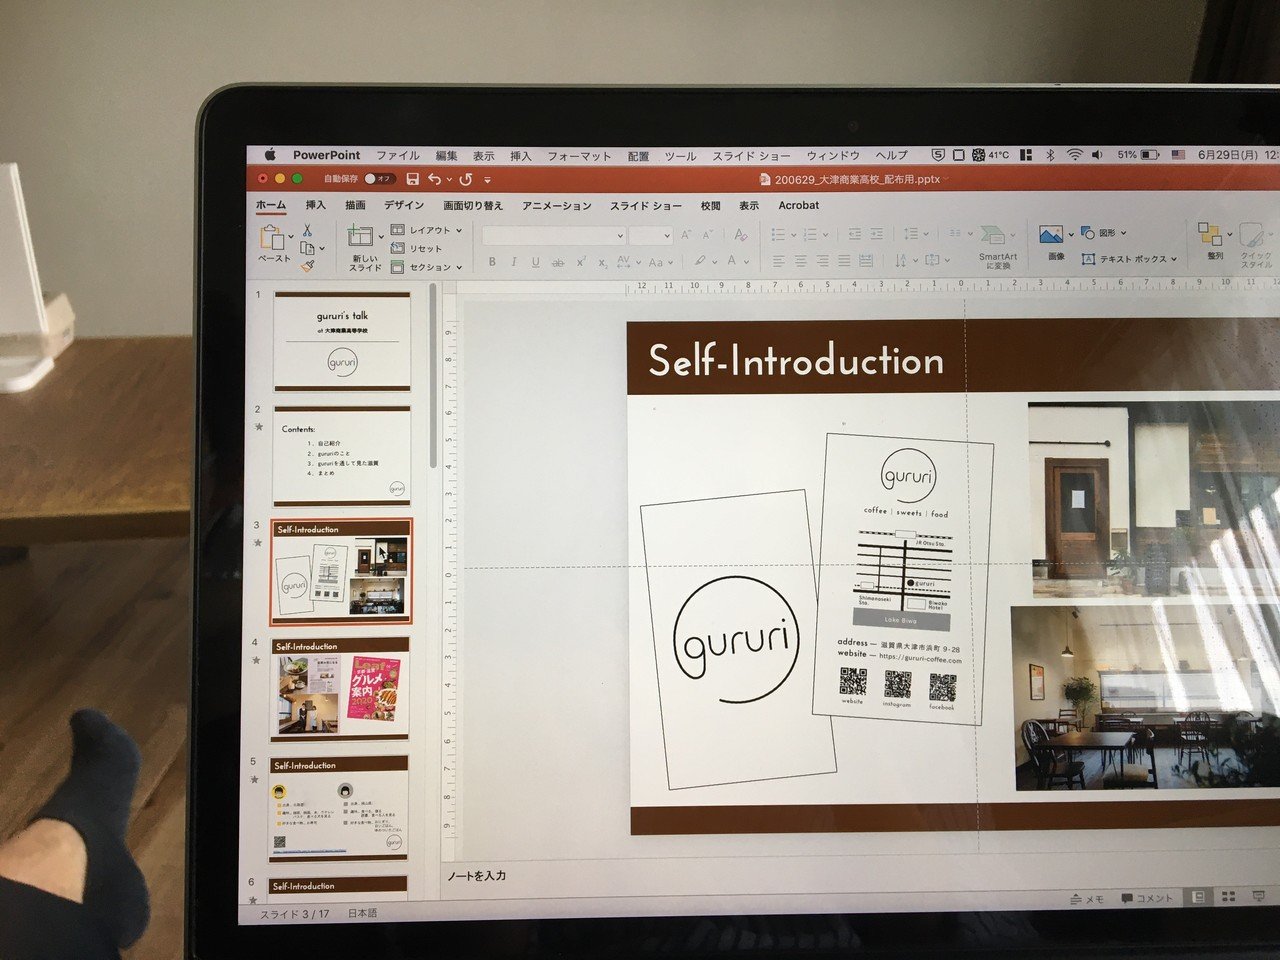Justify the paragraph text
This screenshot has height=960, width=1280.
tap(845, 261)
